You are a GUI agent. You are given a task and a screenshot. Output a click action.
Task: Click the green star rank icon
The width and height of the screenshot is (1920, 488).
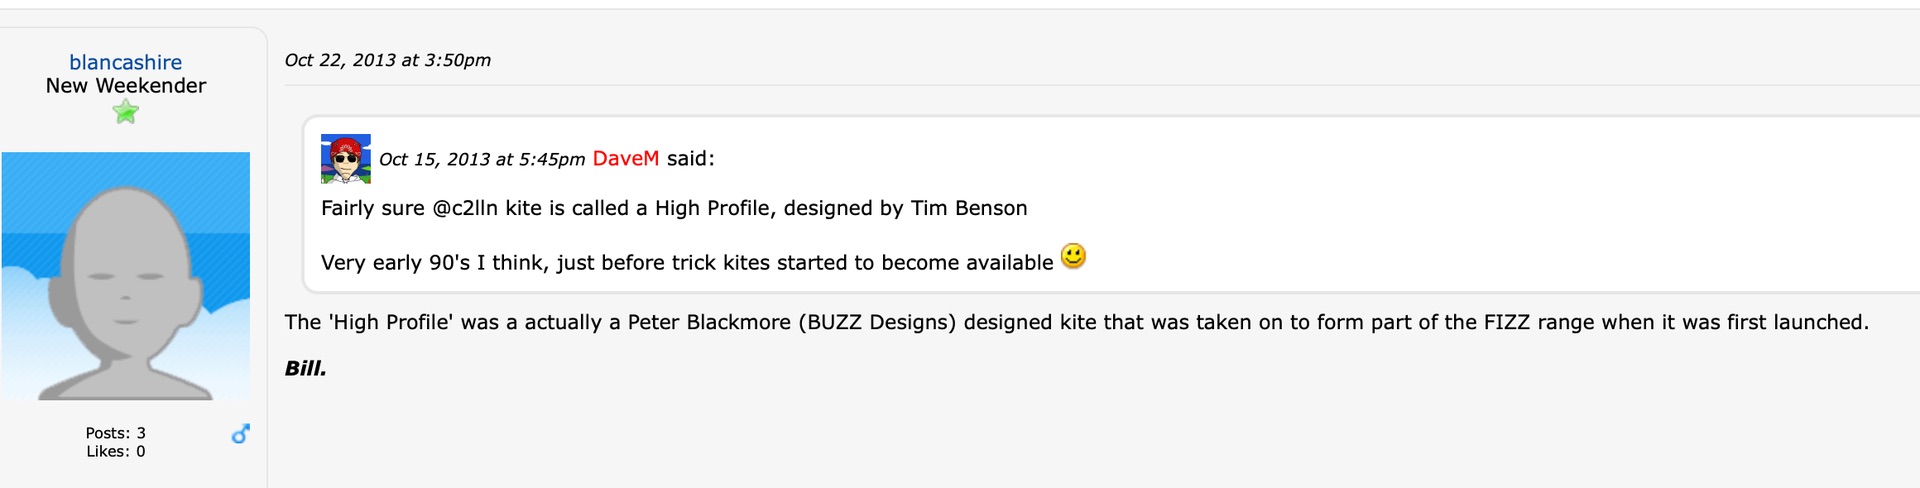[125, 112]
